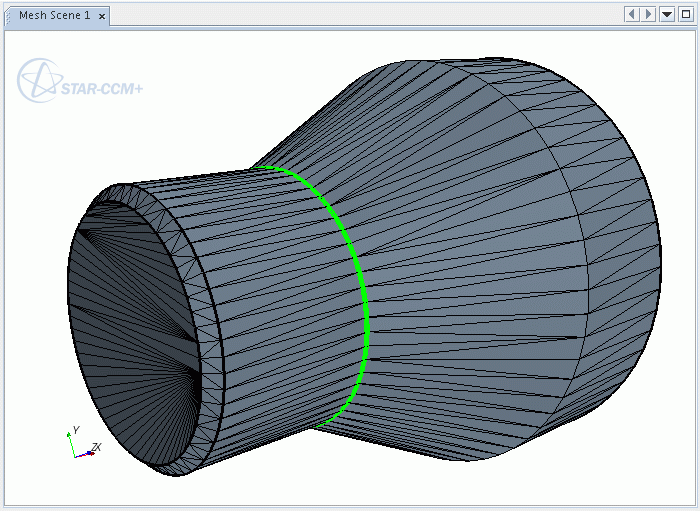Select the Mesh Scene 1 tab
The image size is (700, 511).
(x=53, y=15)
